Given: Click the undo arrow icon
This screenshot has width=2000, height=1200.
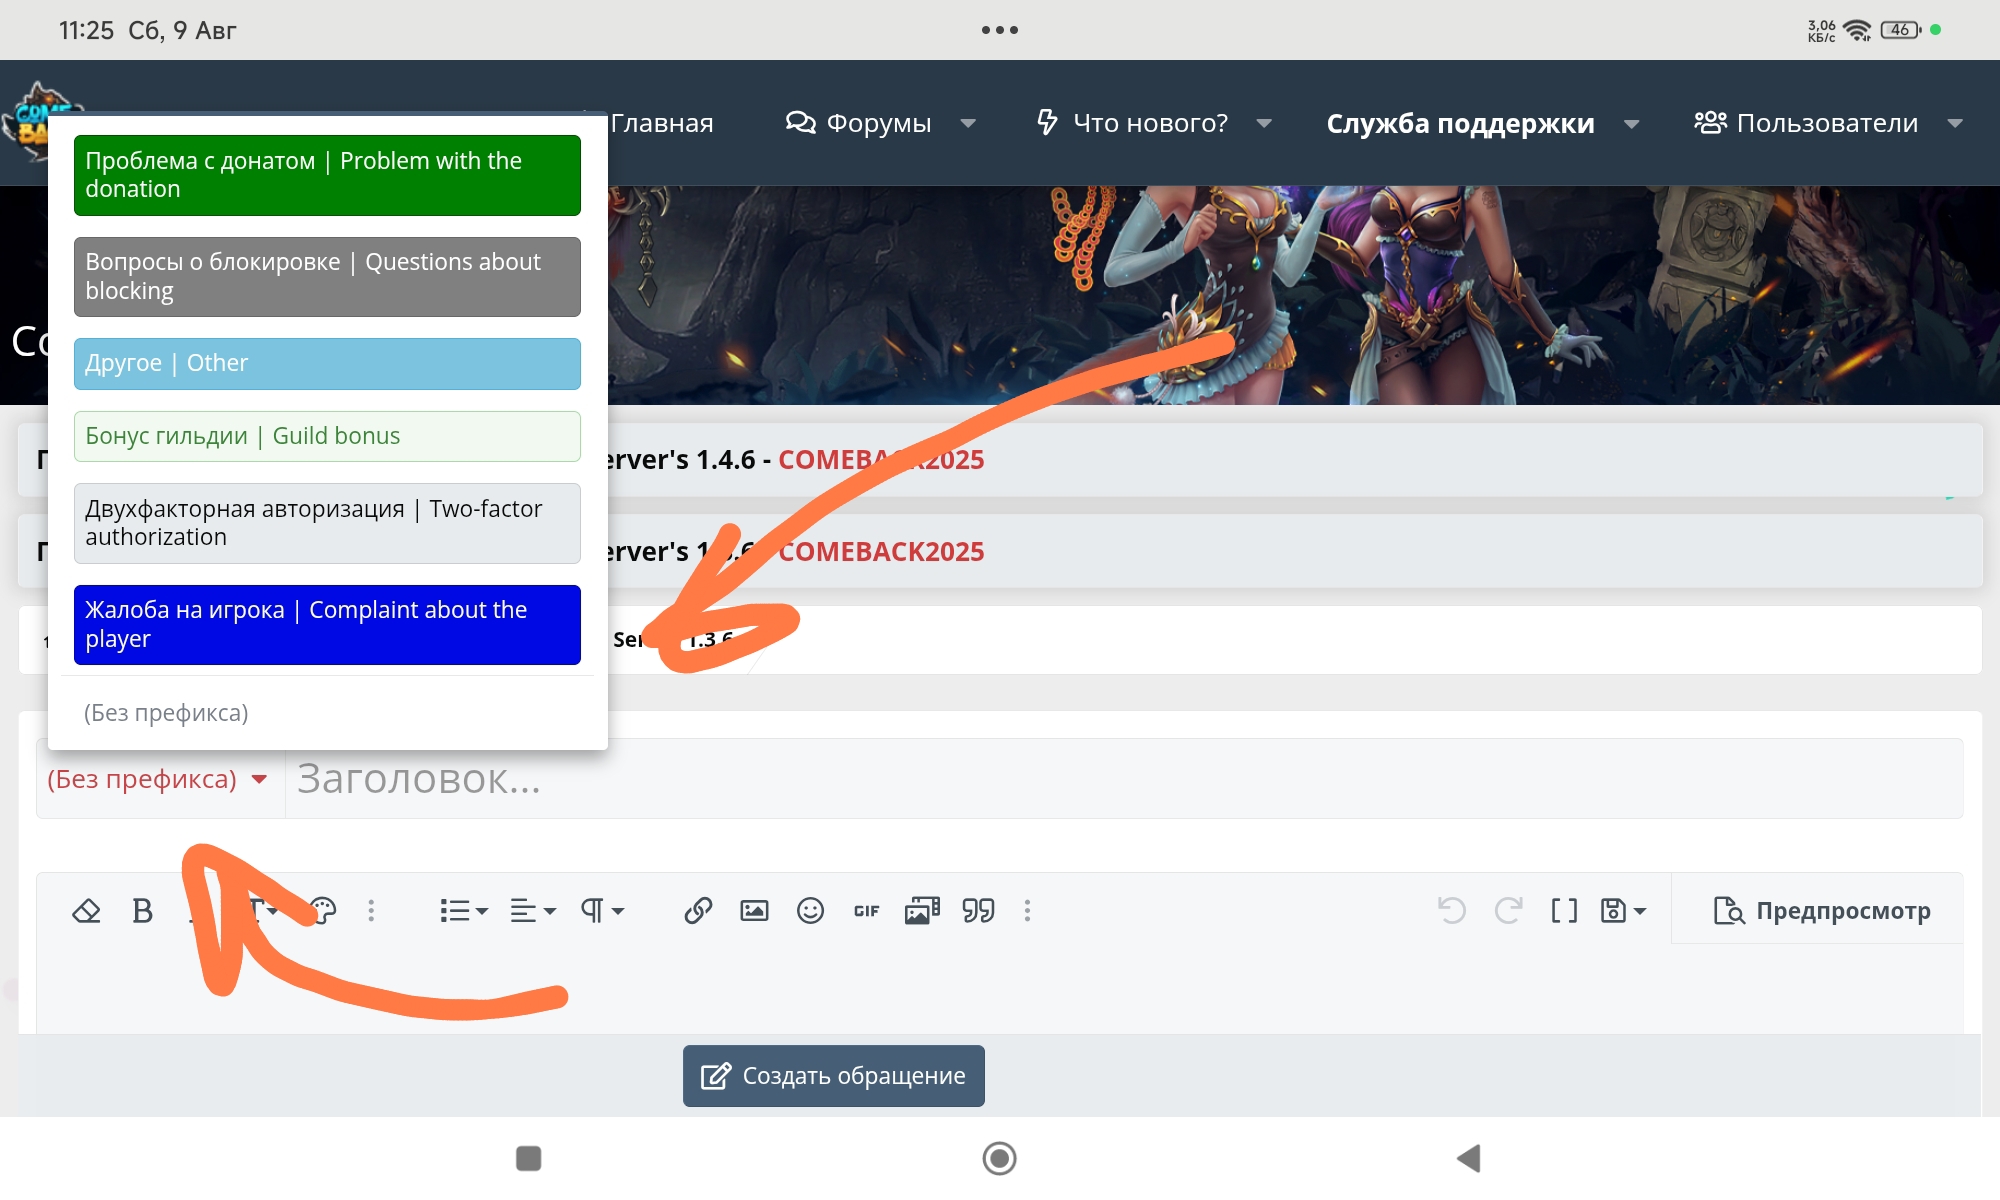Looking at the screenshot, I should pos(1451,910).
